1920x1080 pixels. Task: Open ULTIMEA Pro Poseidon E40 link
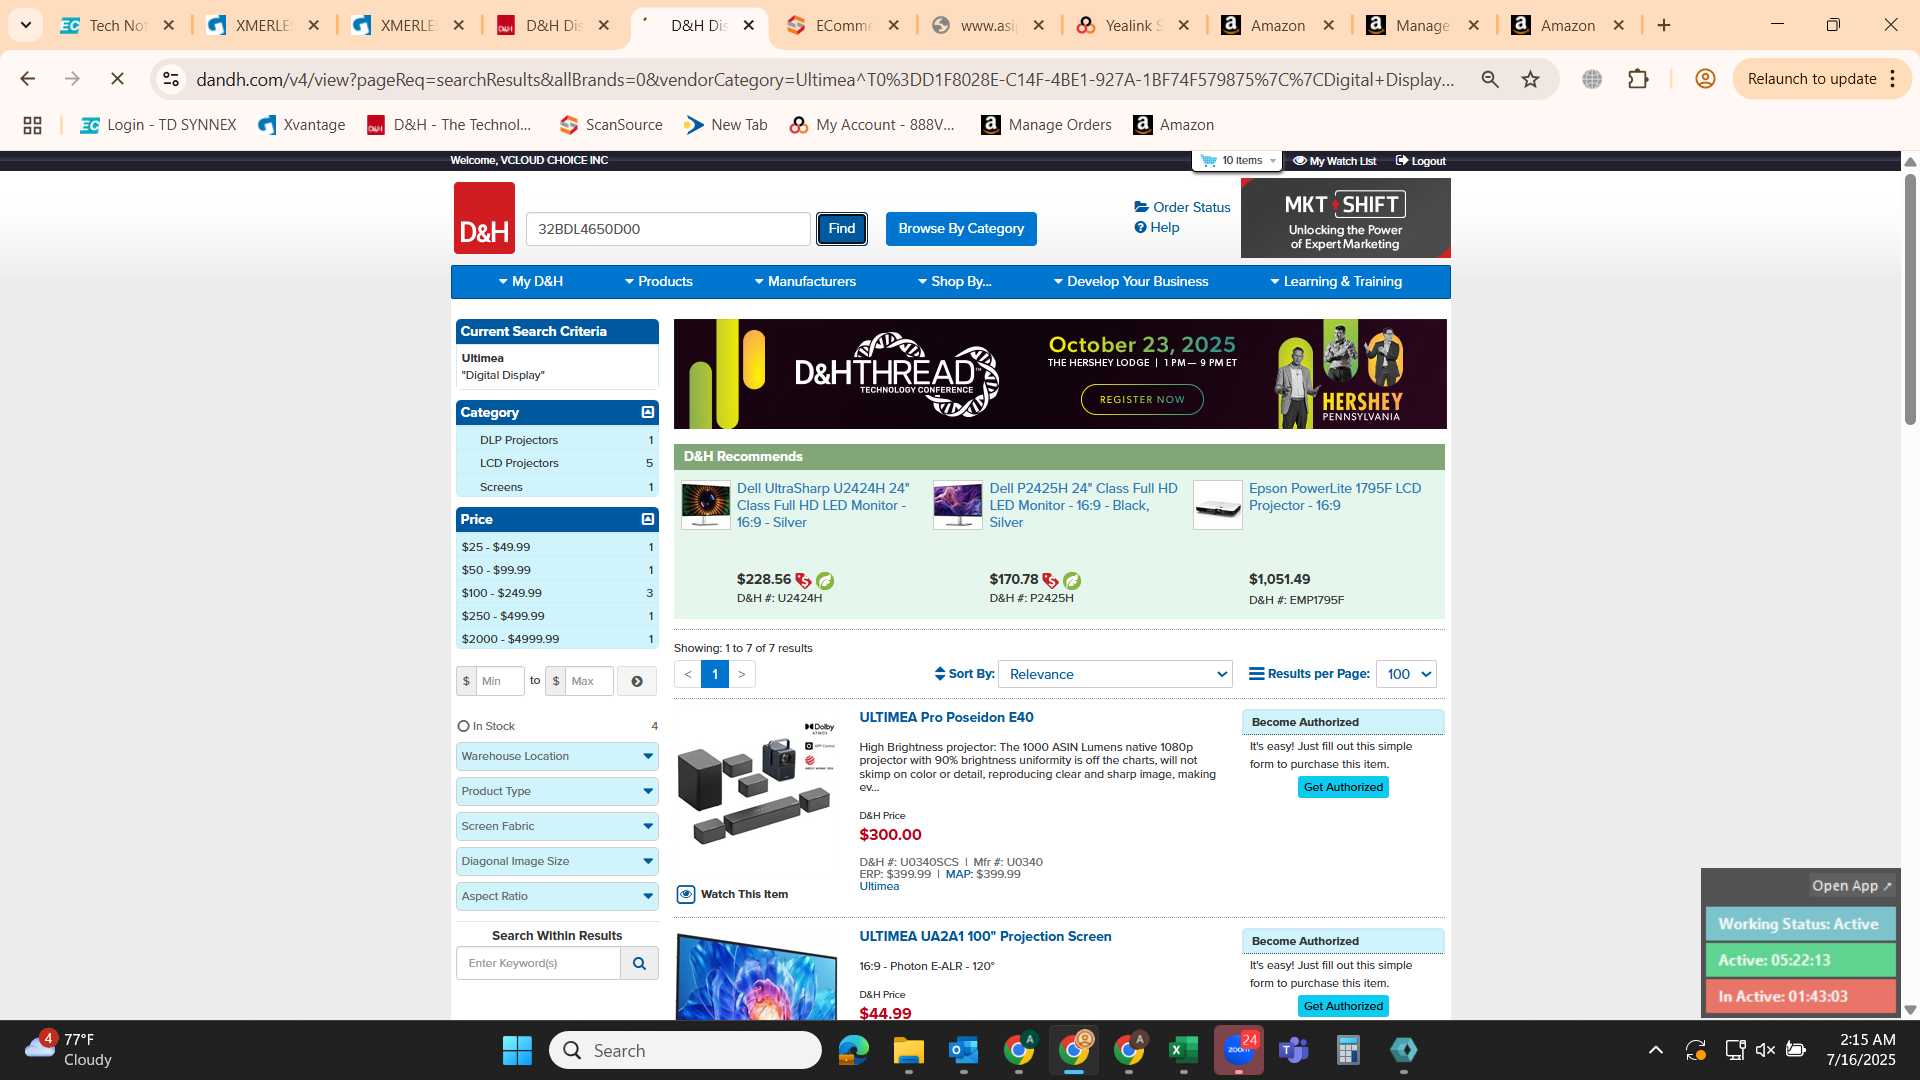(x=946, y=717)
